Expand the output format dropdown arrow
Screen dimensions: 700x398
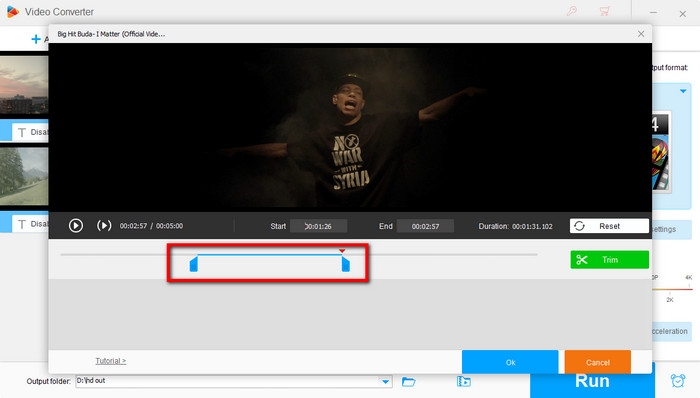(x=683, y=91)
